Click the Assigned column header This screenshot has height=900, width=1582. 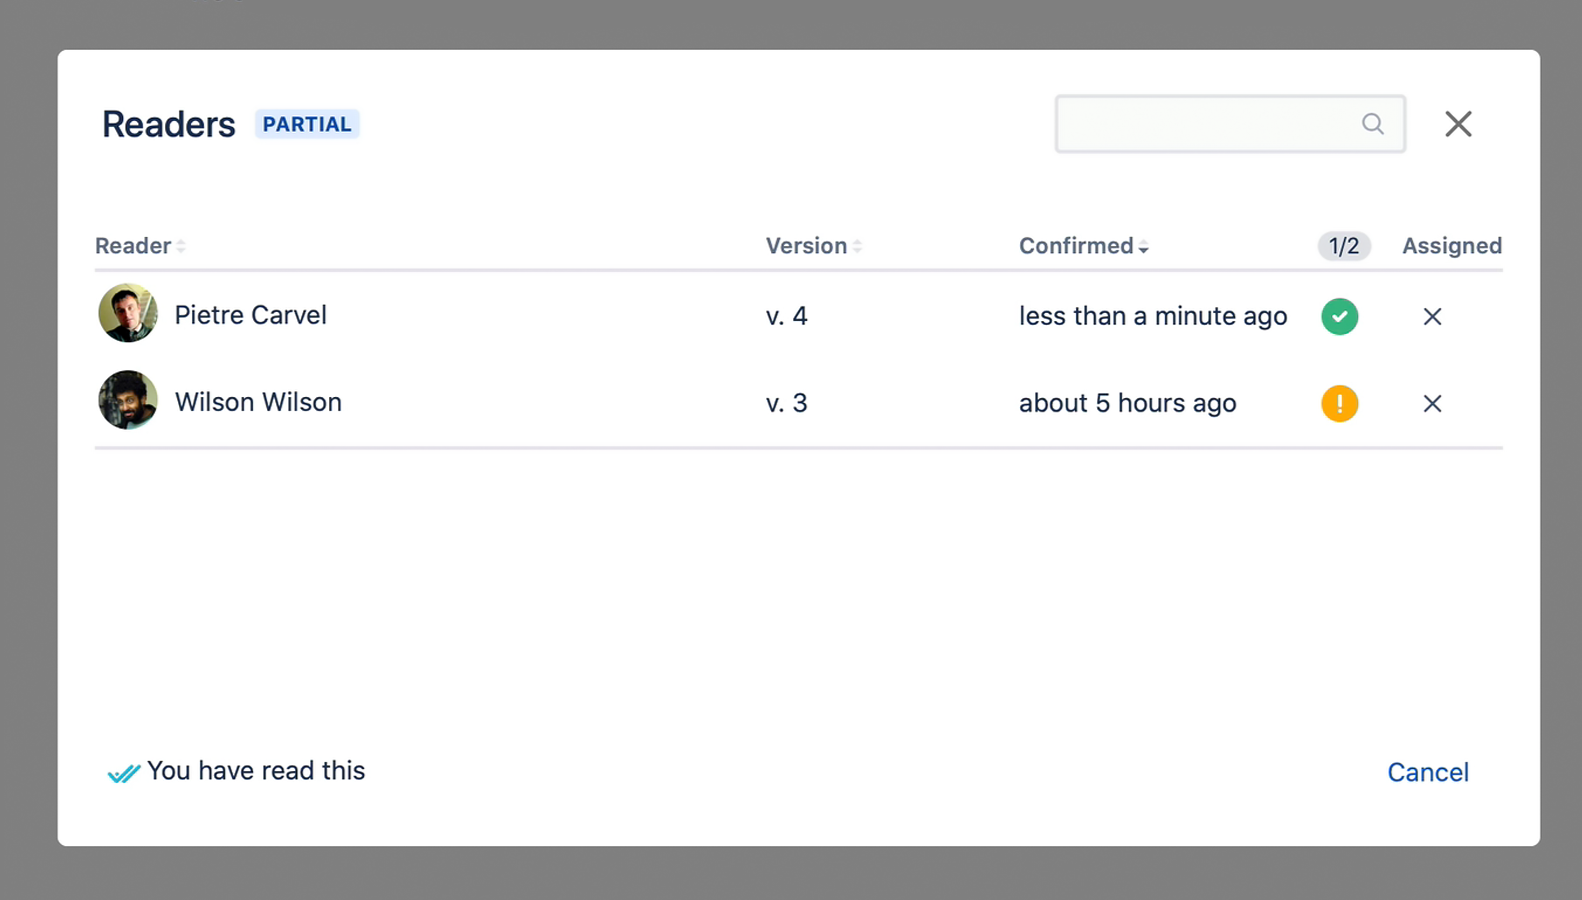click(x=1451, y=246)
